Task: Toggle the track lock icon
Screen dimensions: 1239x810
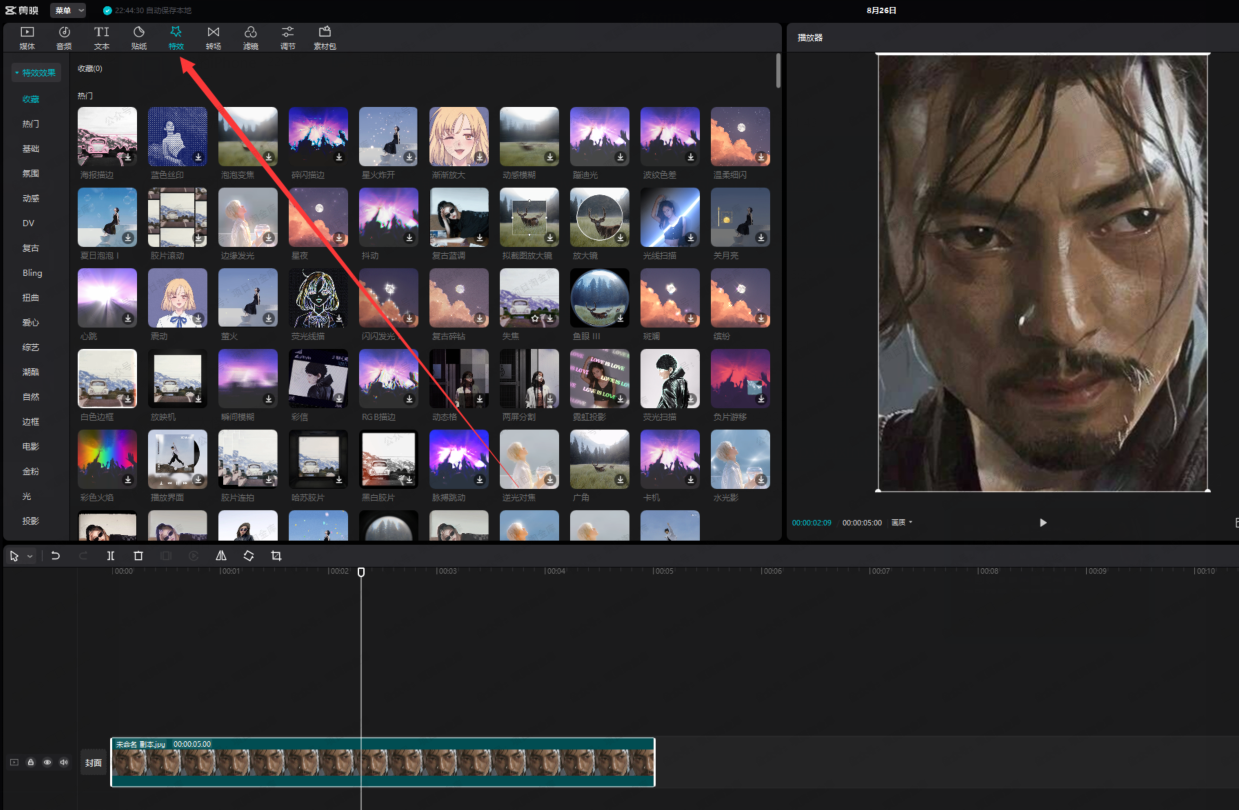Action: tap(31, 762)
